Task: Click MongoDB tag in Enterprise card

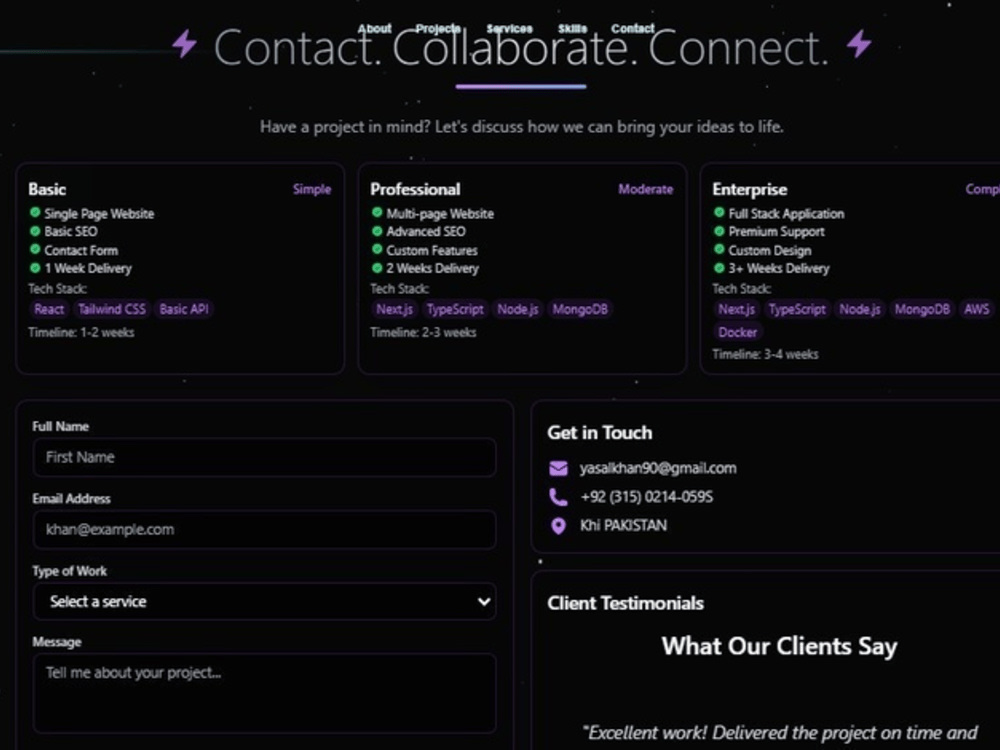Action: (922, 309)
